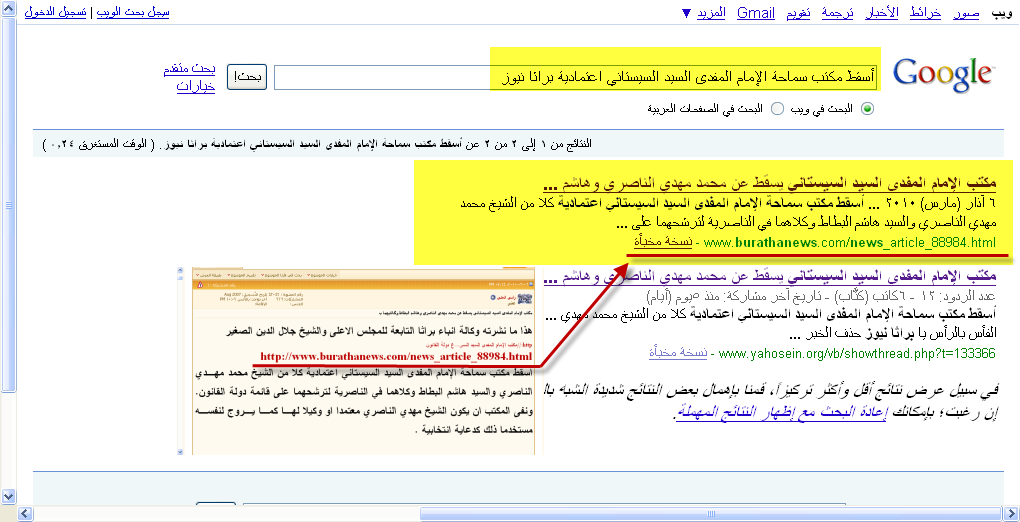
Task: Open الأخبار (News) link
Action: click(881, 13)
